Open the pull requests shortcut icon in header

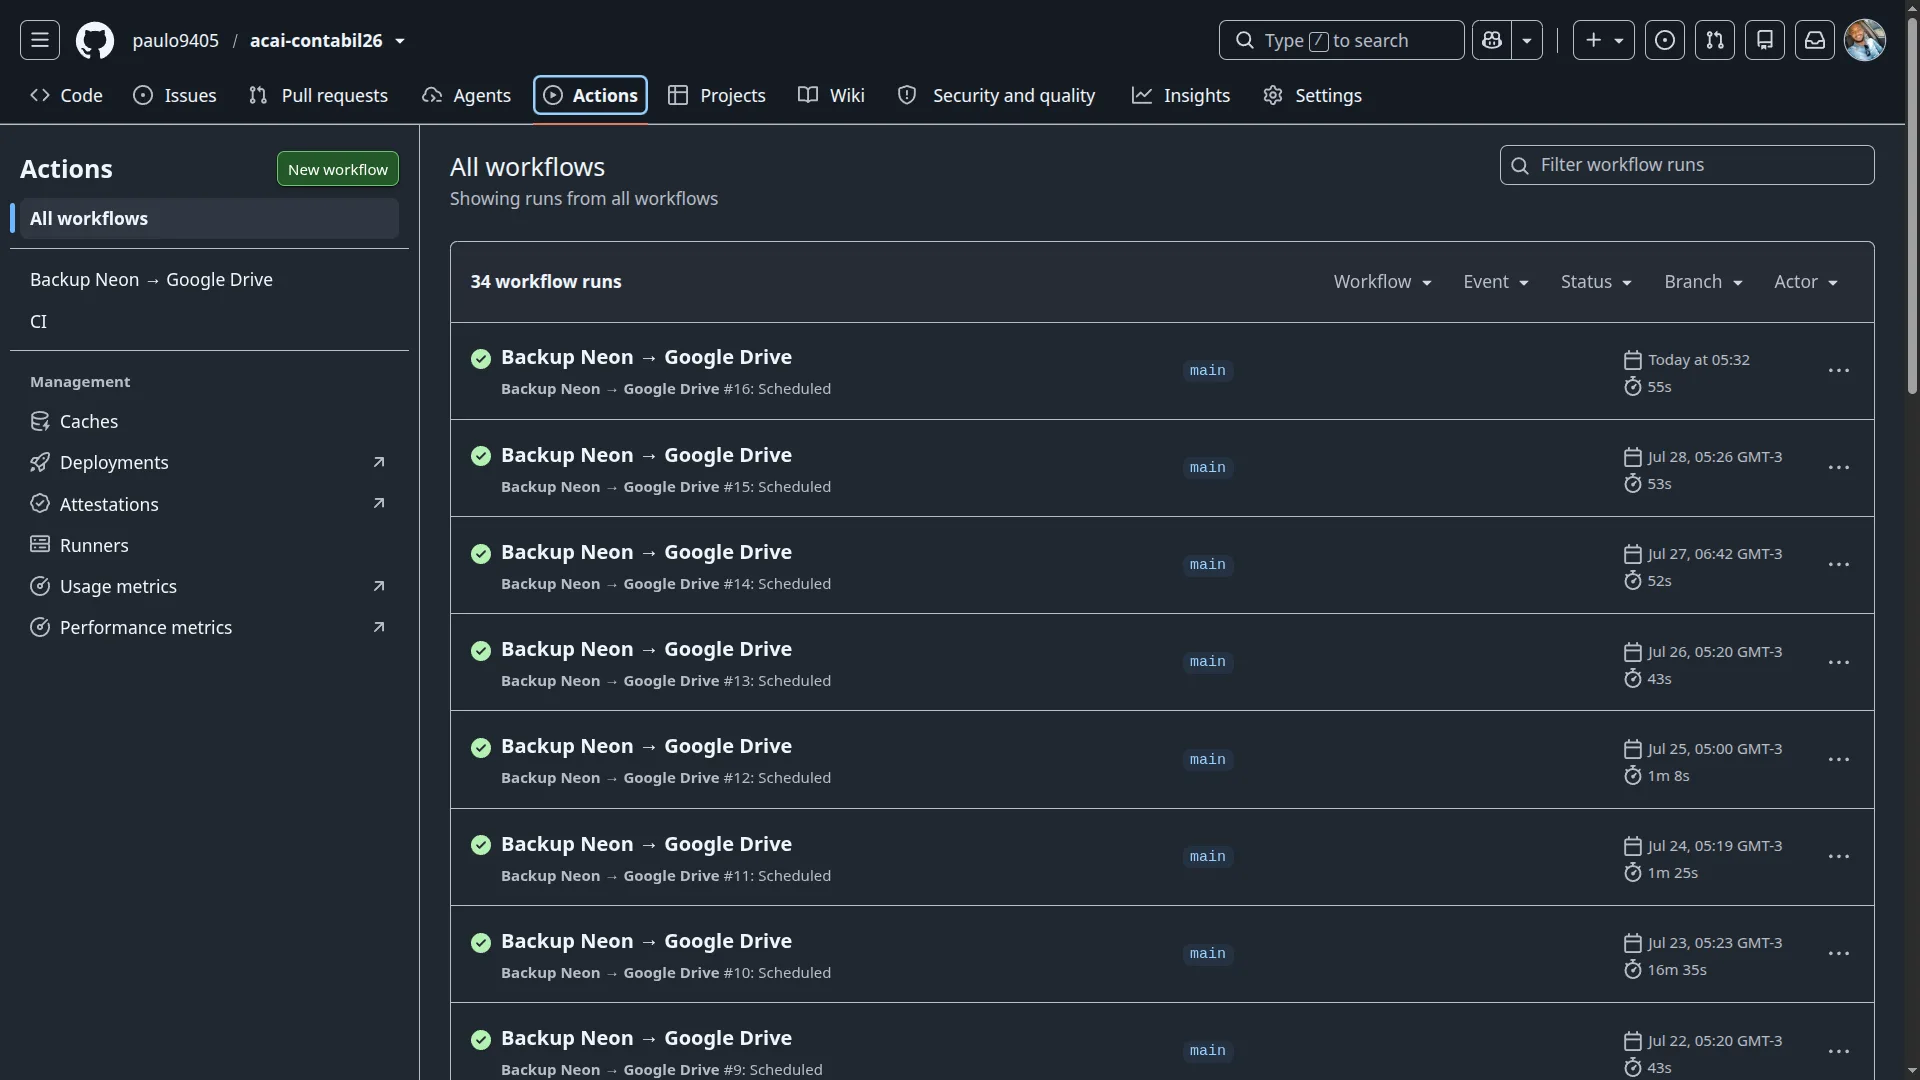pyautogui.click(x=1715, y=40)
